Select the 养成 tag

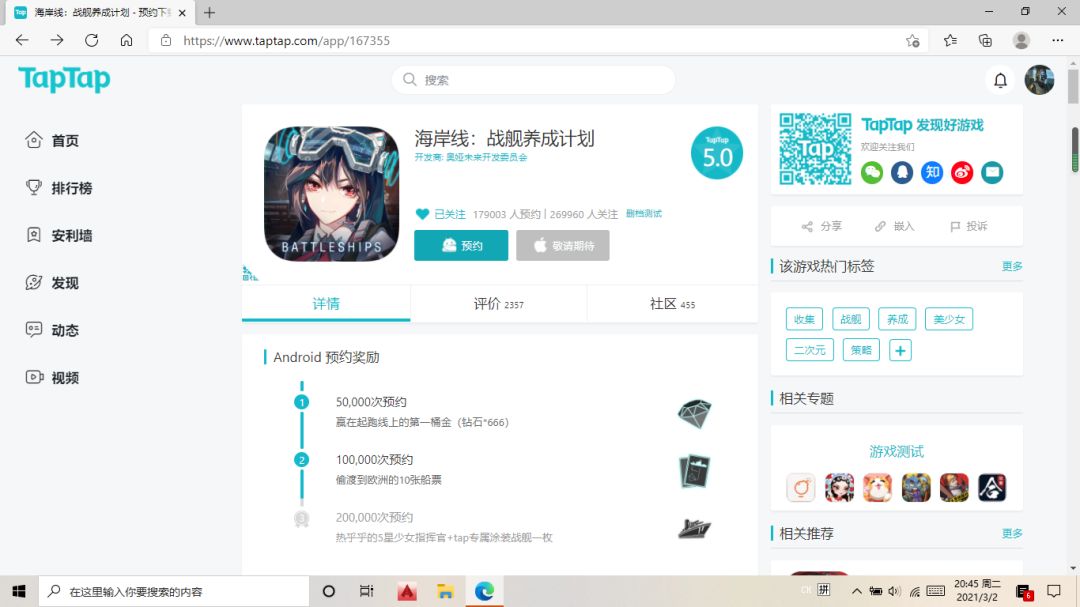pos(897,319)
